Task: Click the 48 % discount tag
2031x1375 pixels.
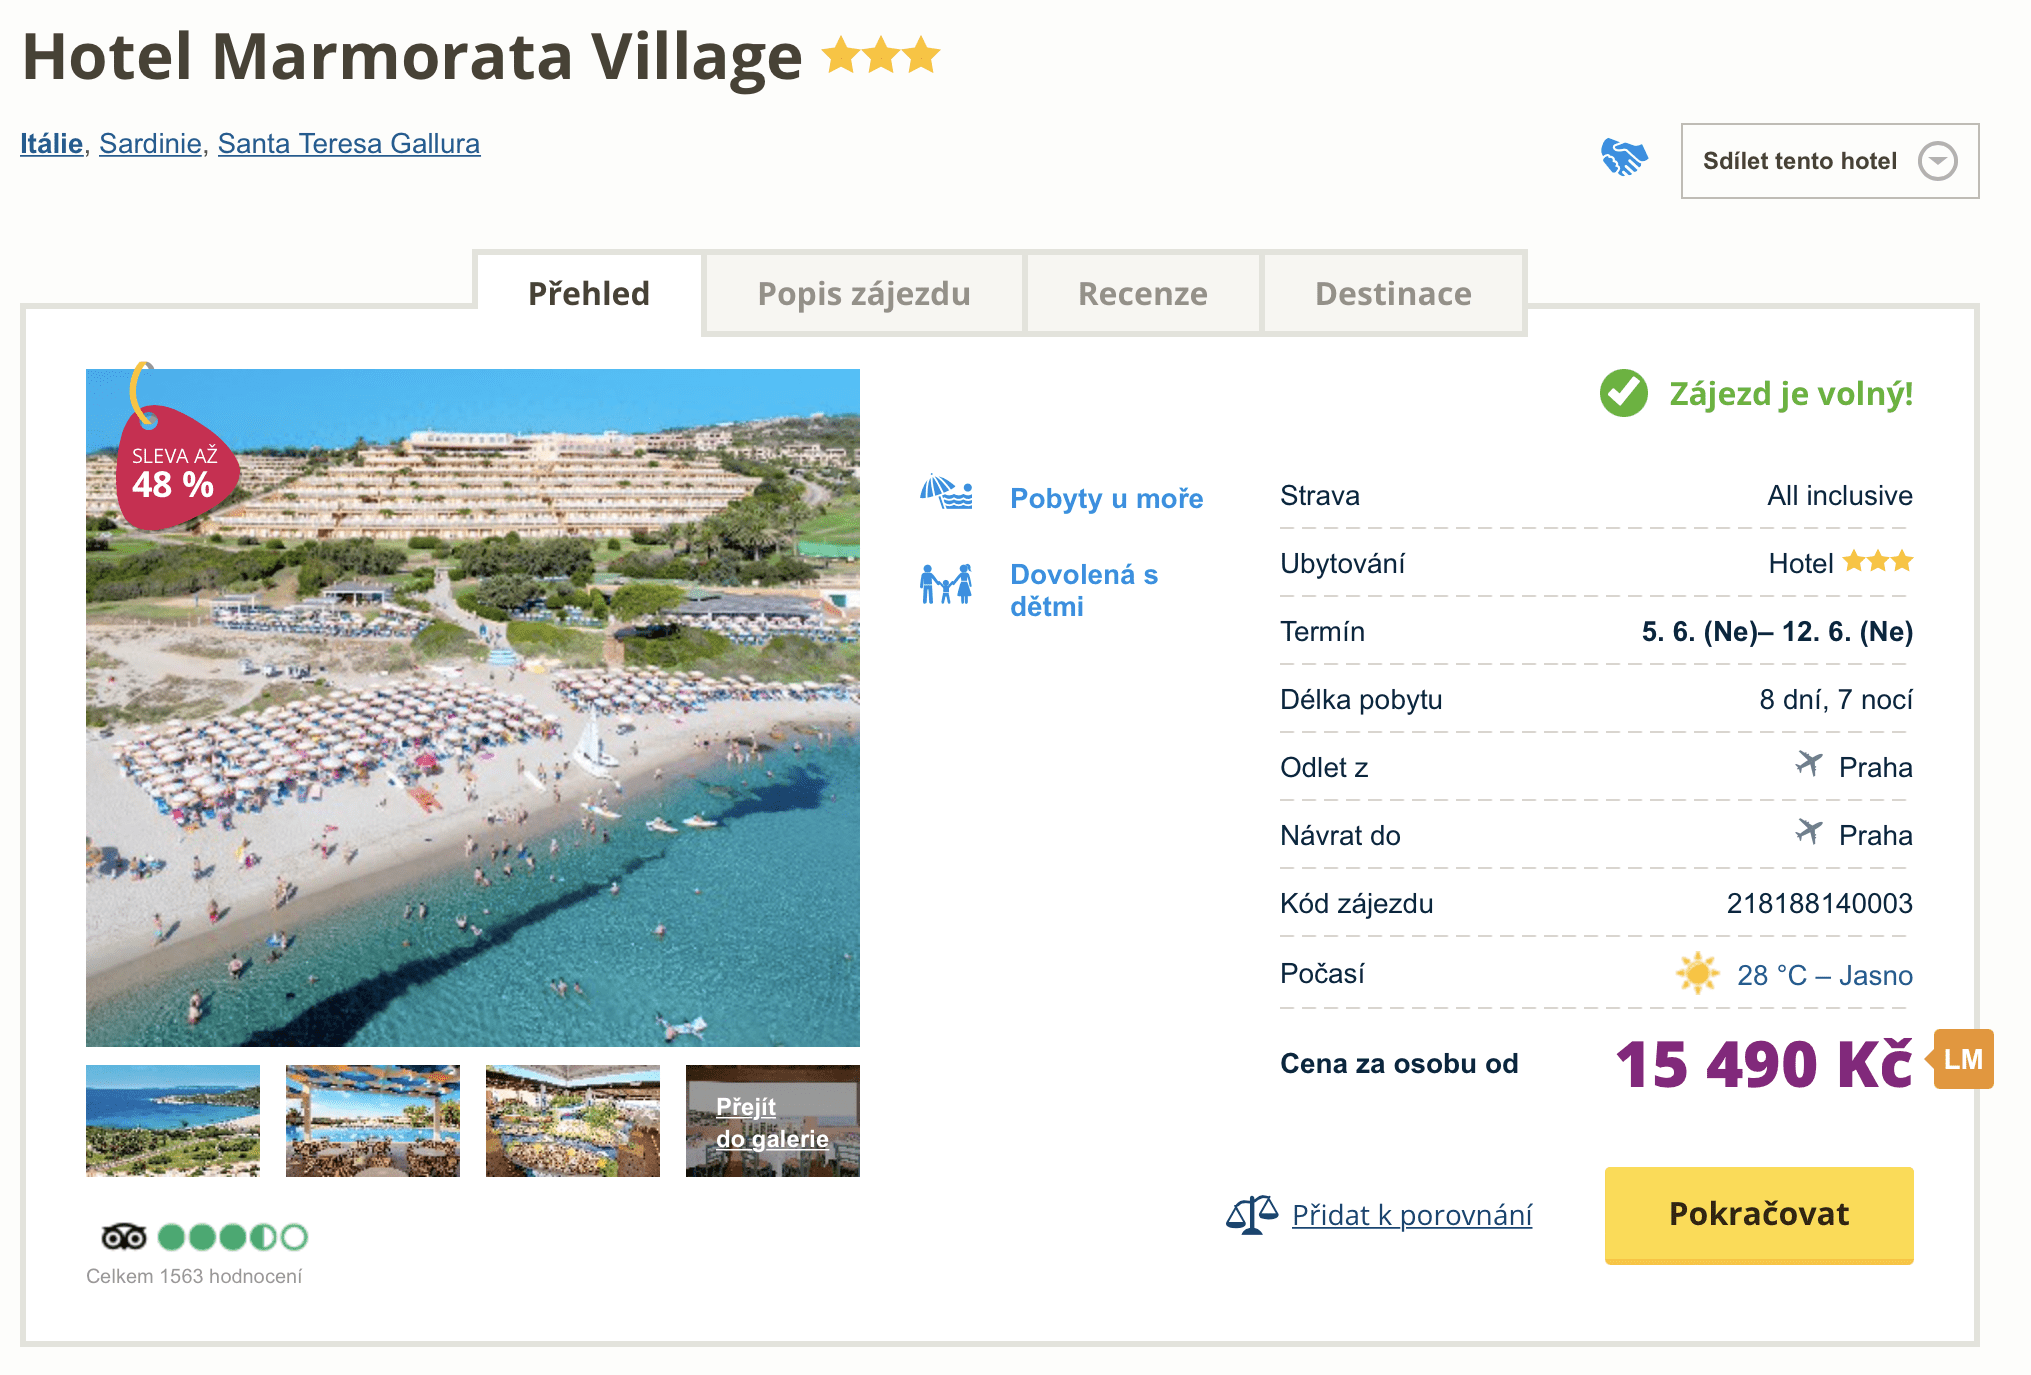Action: pos(174,470)
